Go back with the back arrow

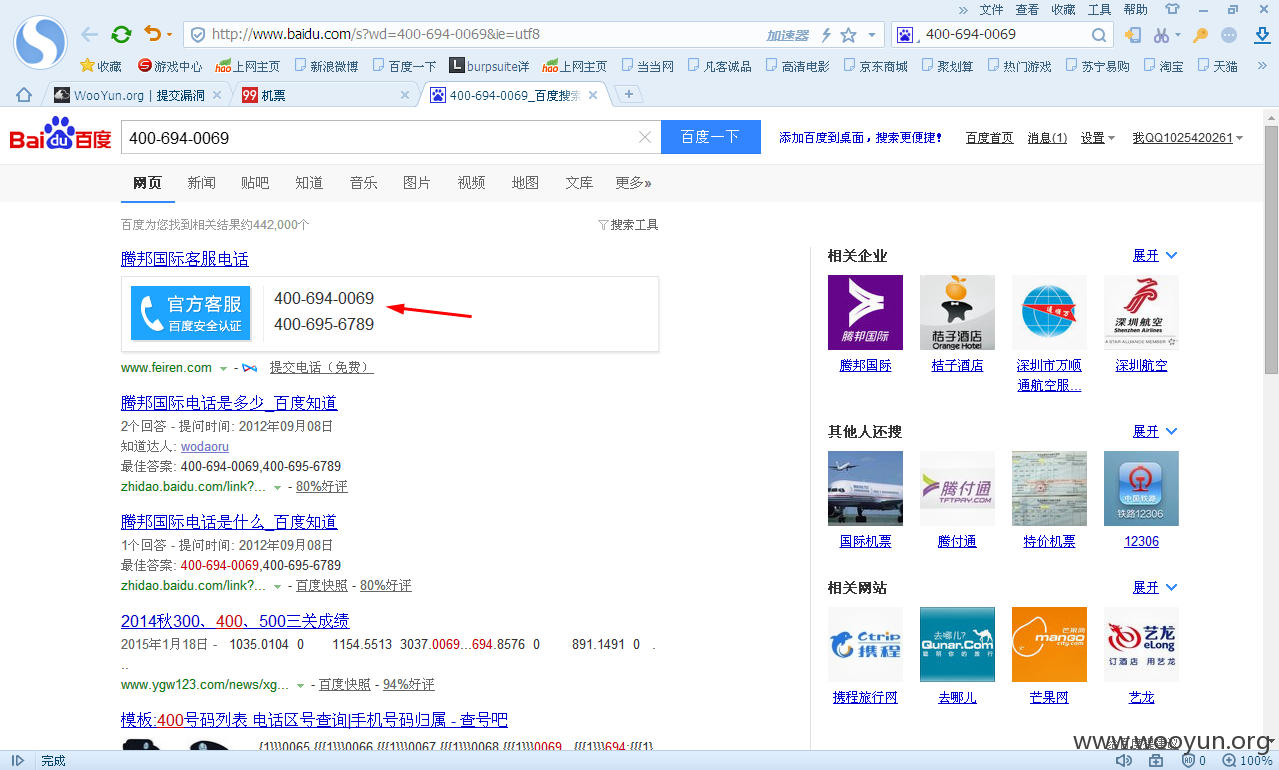[x=90, y=35]
